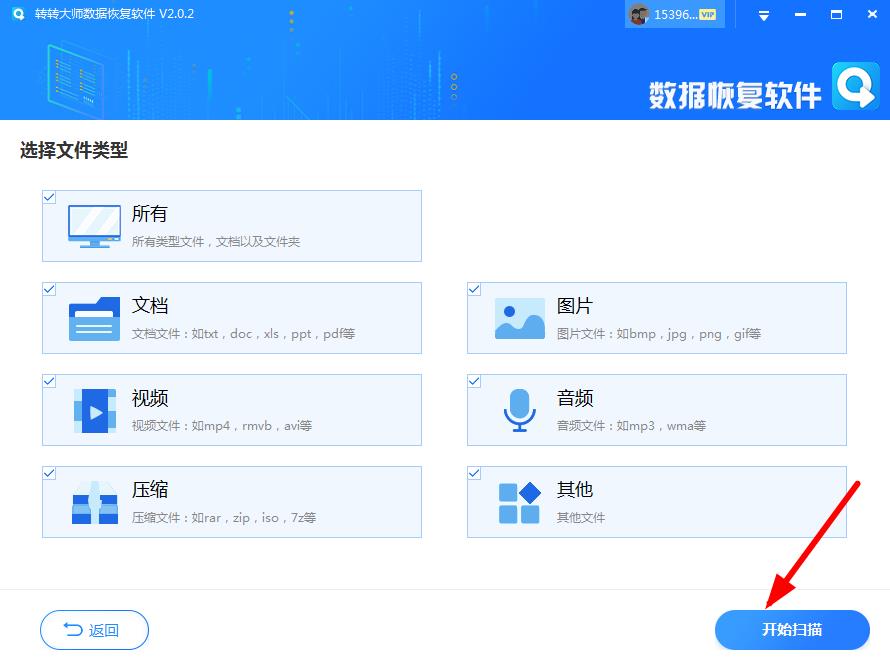Close the data recovery window
The image size is (890, 670).
click(x=872, y=14)
